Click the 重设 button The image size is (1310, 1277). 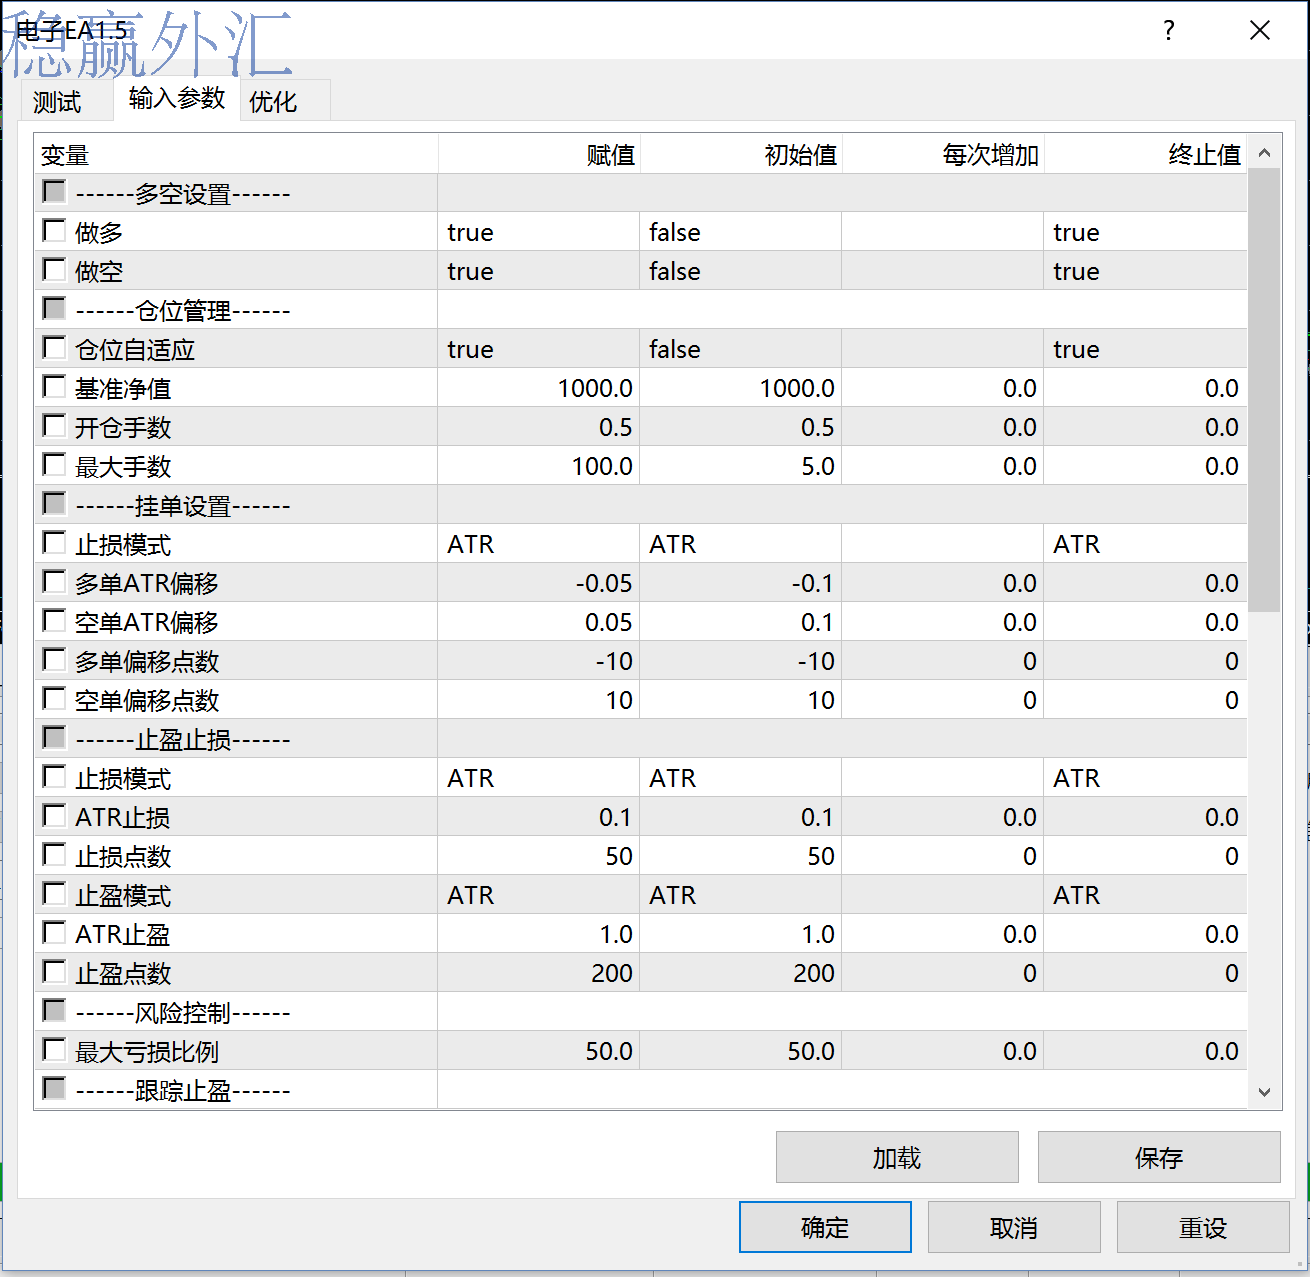(x=1203, y=1227)
